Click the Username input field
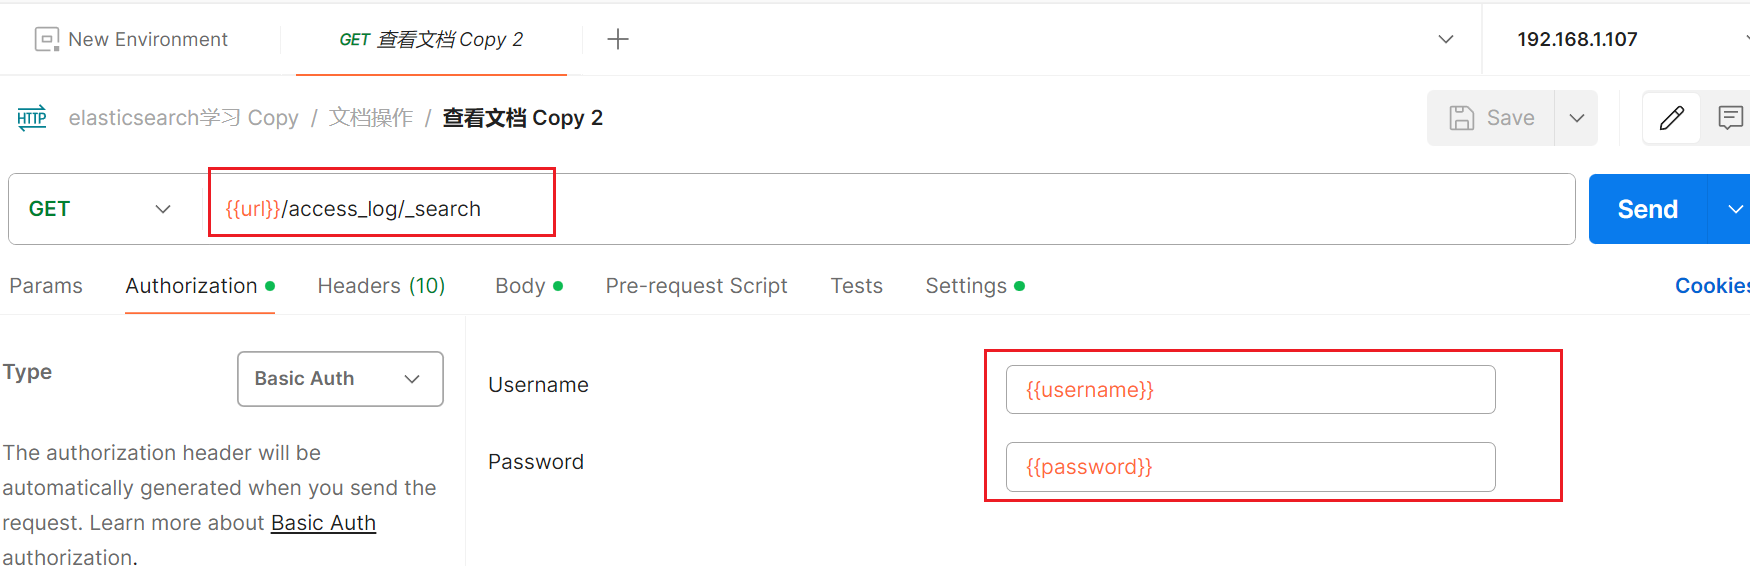 [x=1250, y=390]
